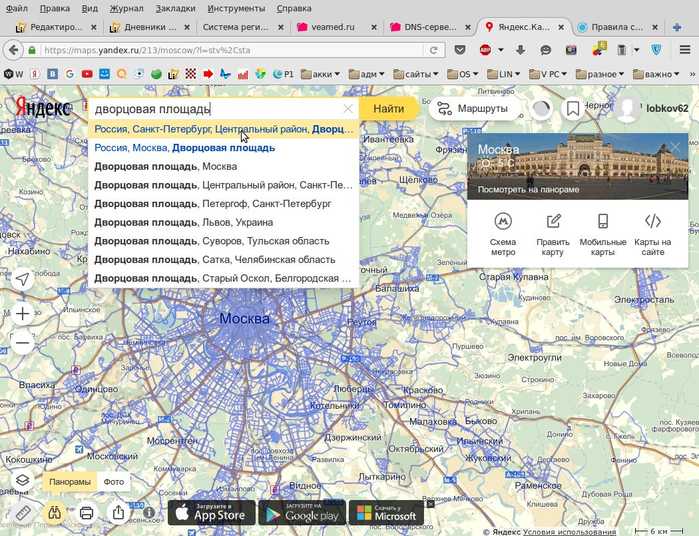Viewport: 699px width, 536px height.
Task: Open Посмотреть на панораме link
Action: coord(528,190)
